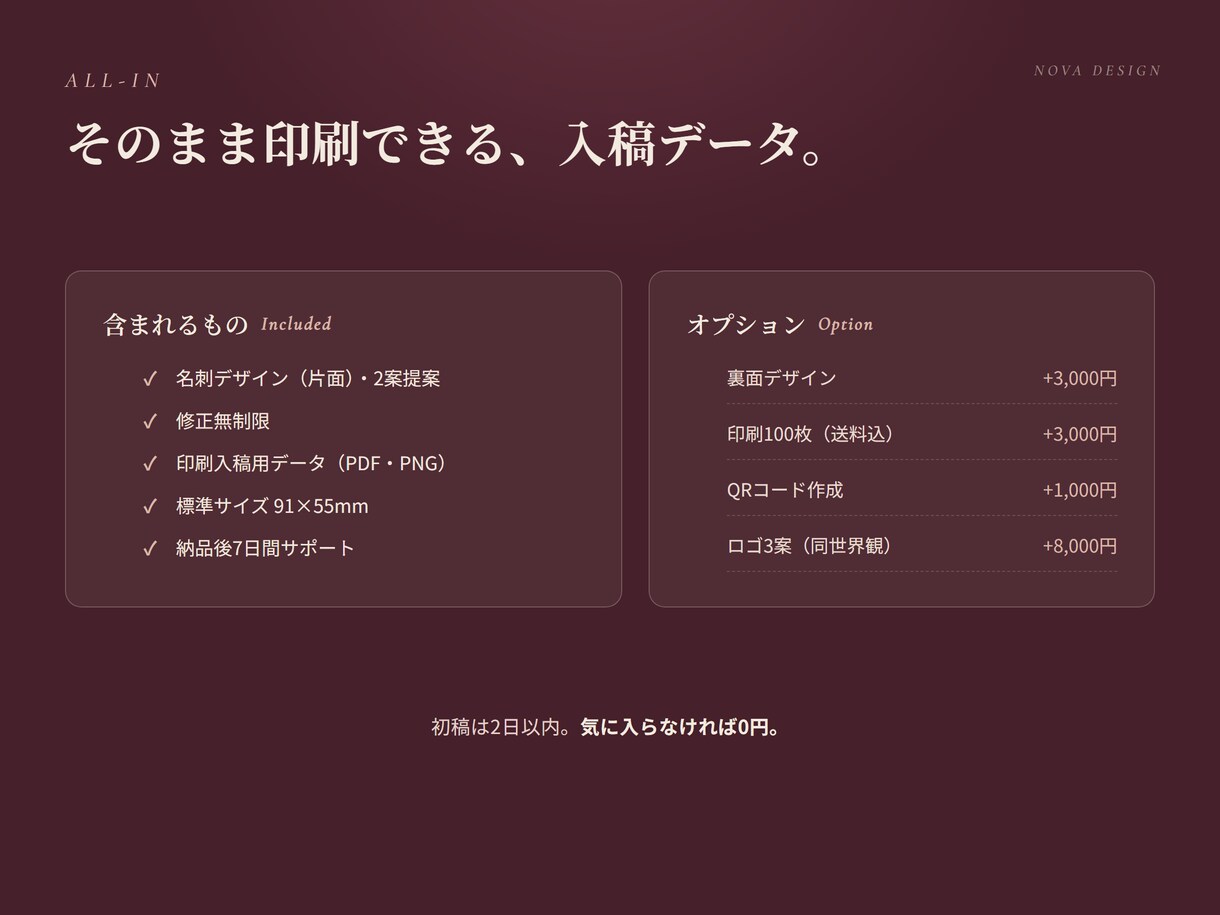The width and height of the screenshot is (1220, 915).
Task: Select the ALL-IN label at top left
Action: (113, 81)
